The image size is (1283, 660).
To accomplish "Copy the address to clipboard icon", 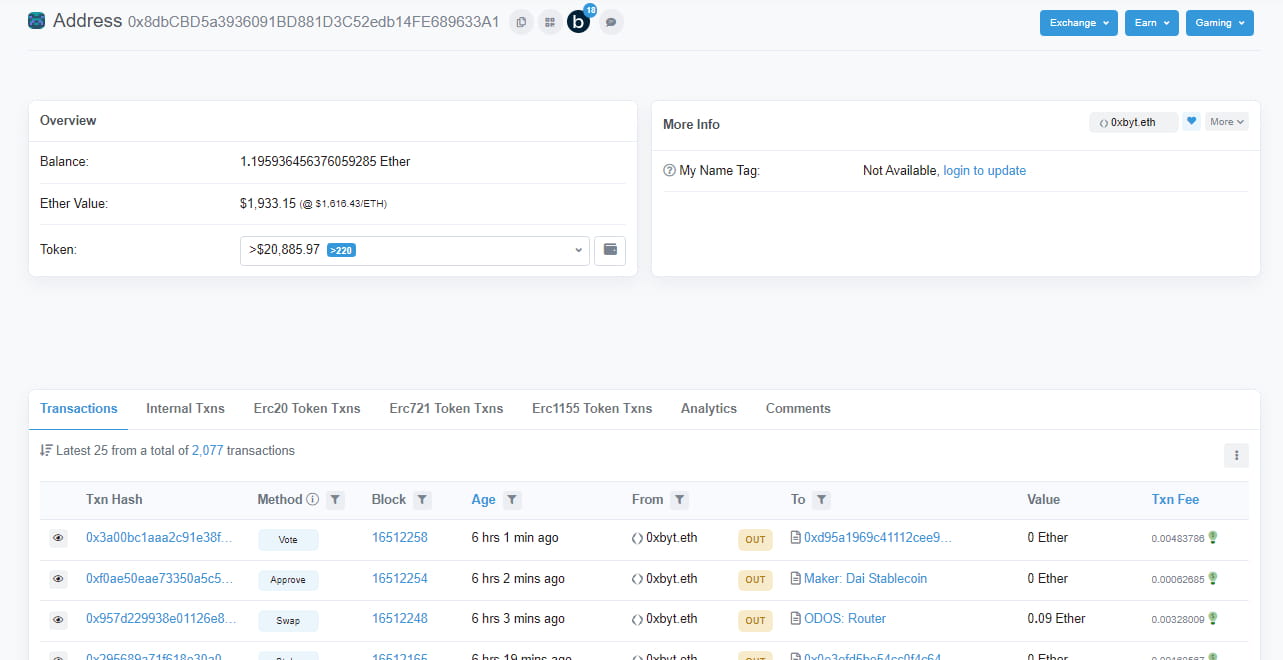I will point(521,22).
